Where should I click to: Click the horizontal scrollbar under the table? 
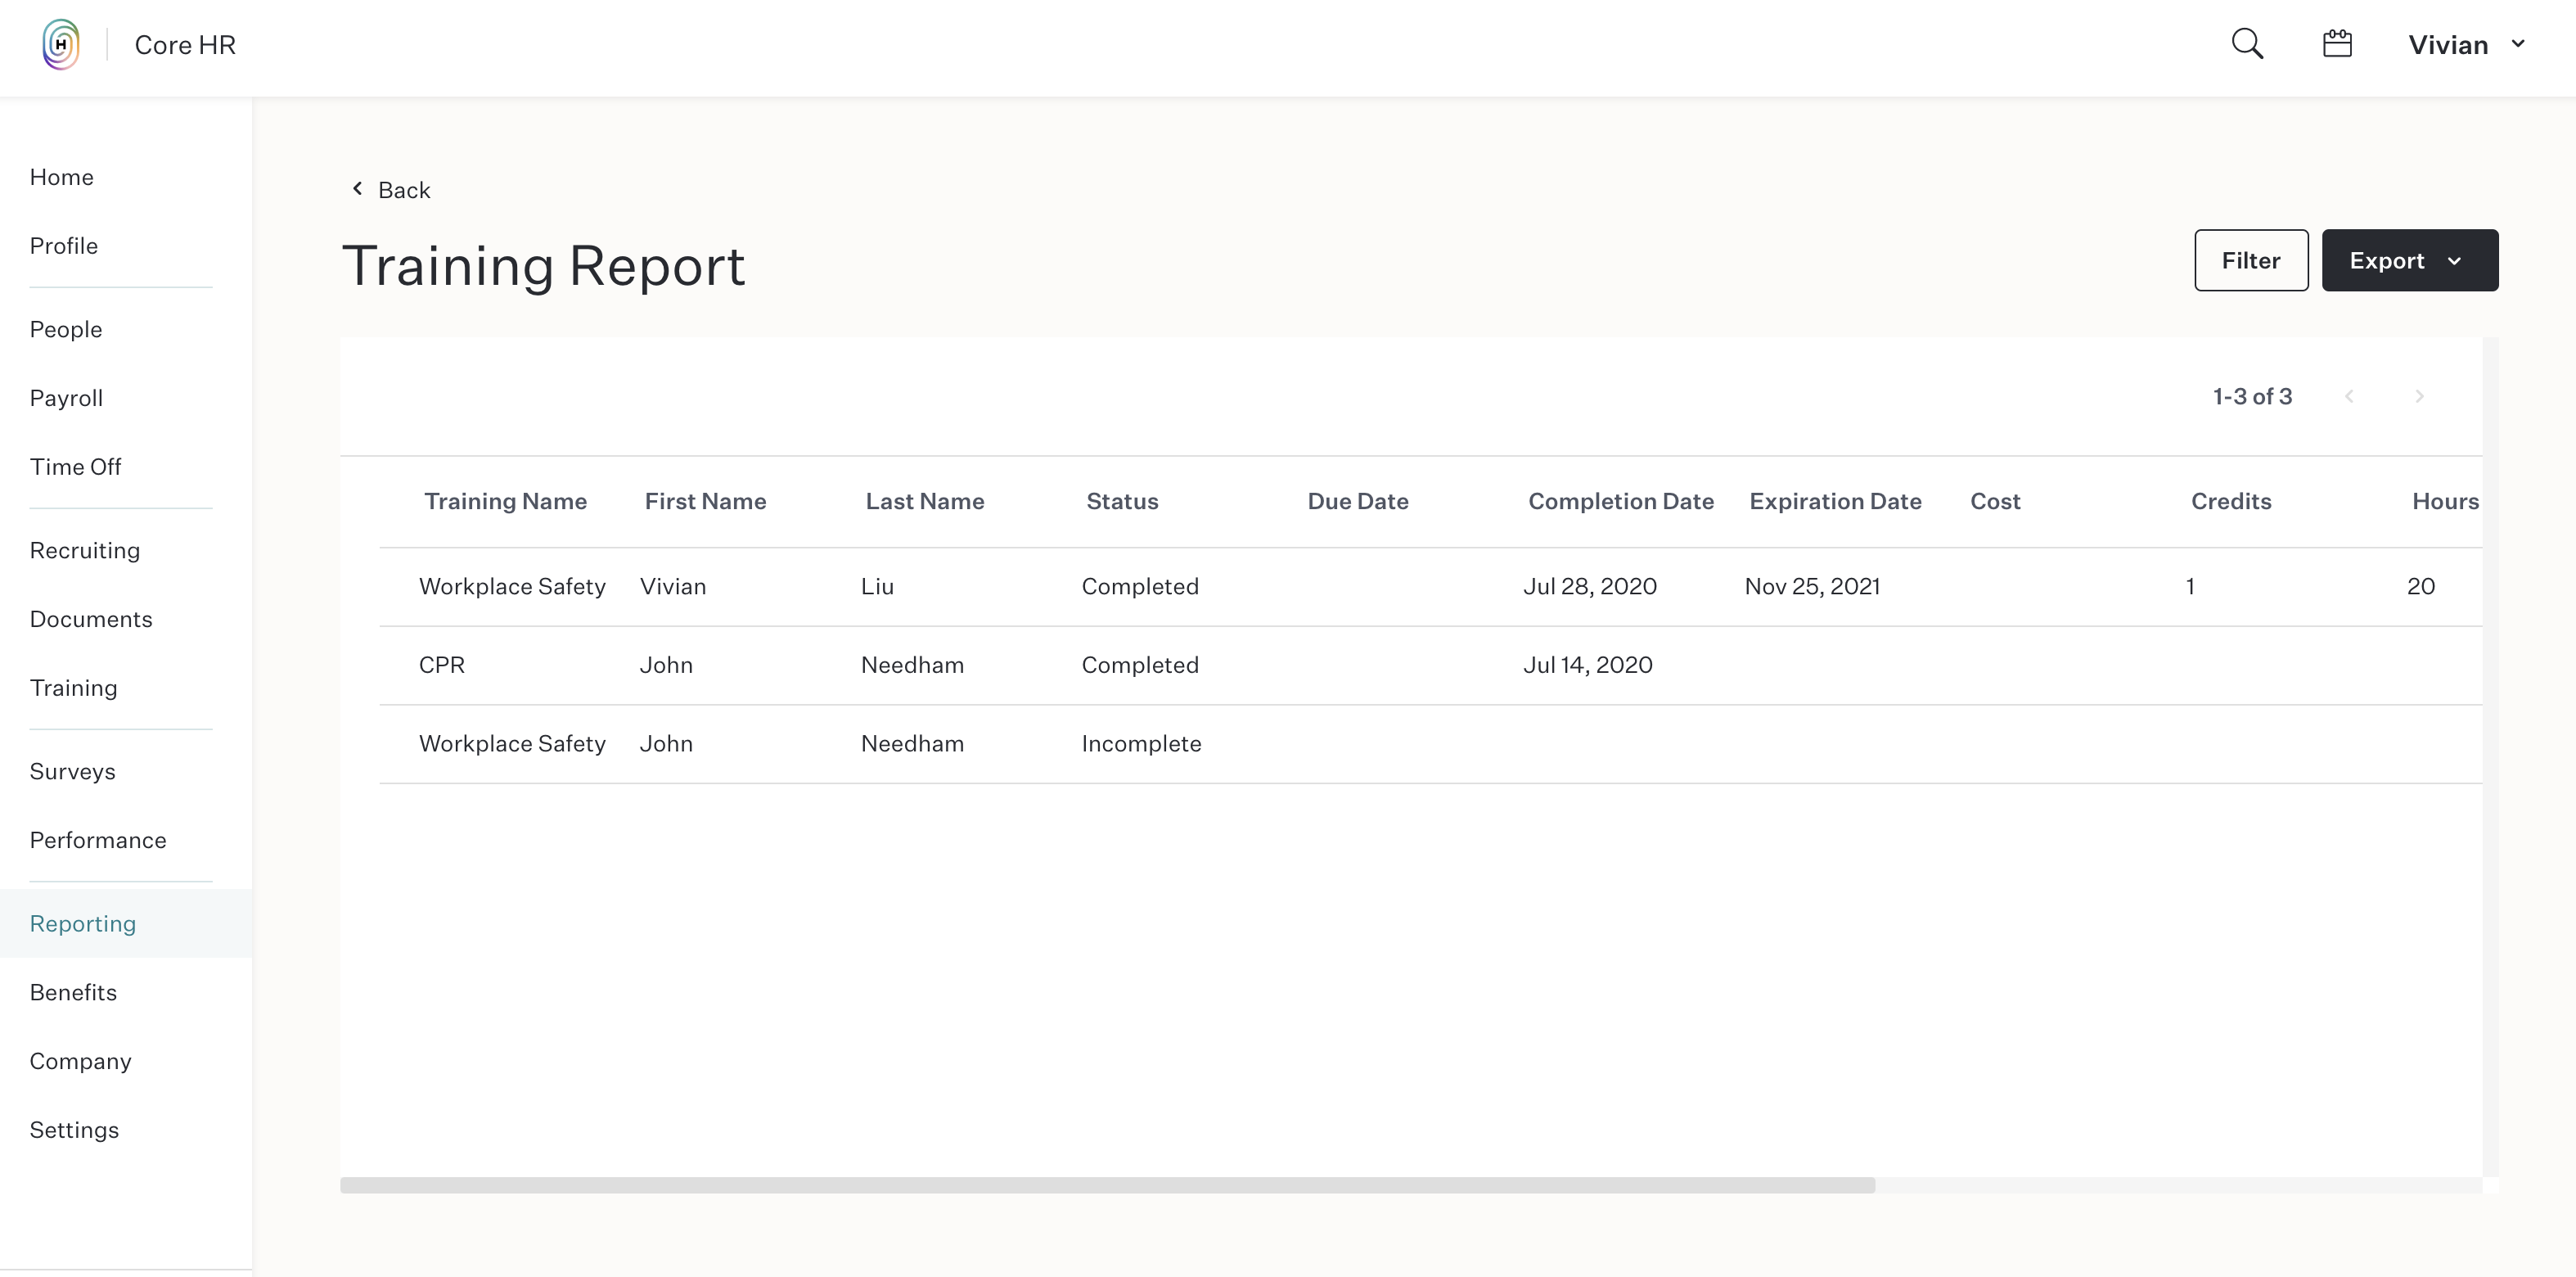pyautogui.click(x=1107, y=1185)
